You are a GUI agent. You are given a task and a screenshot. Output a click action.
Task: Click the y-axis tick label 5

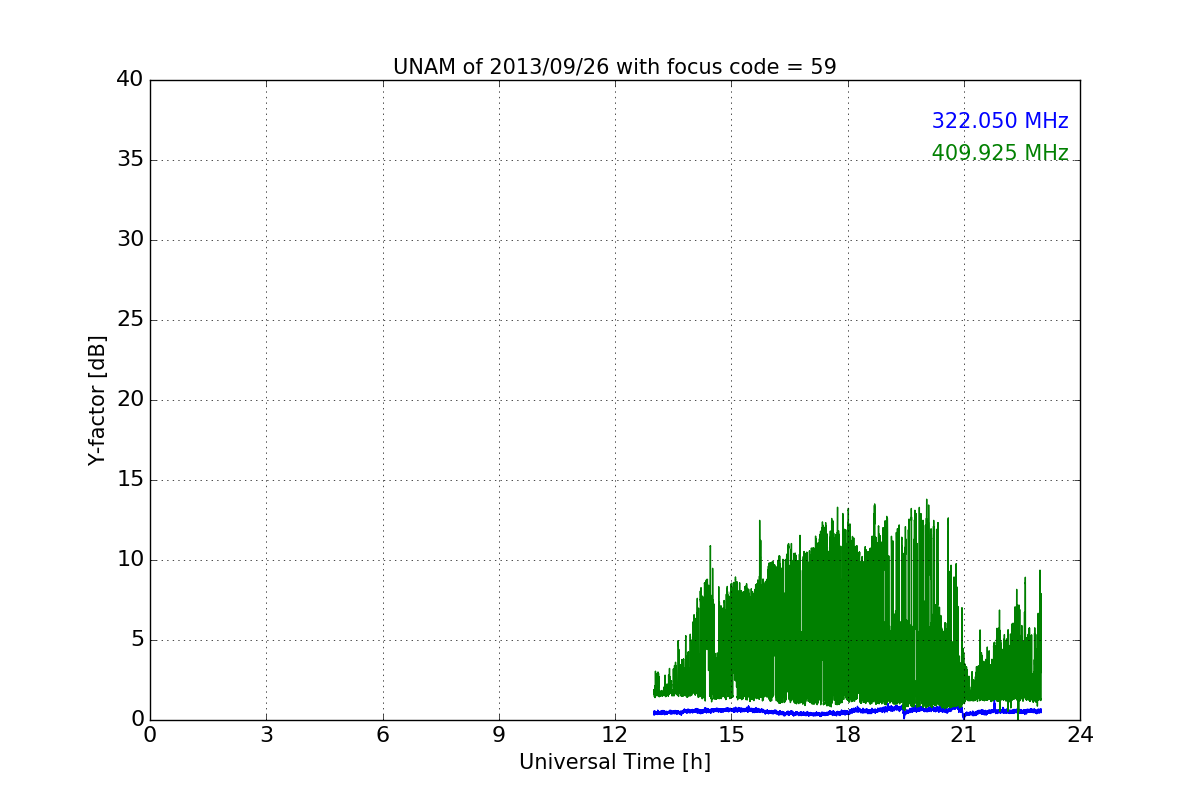137,639
